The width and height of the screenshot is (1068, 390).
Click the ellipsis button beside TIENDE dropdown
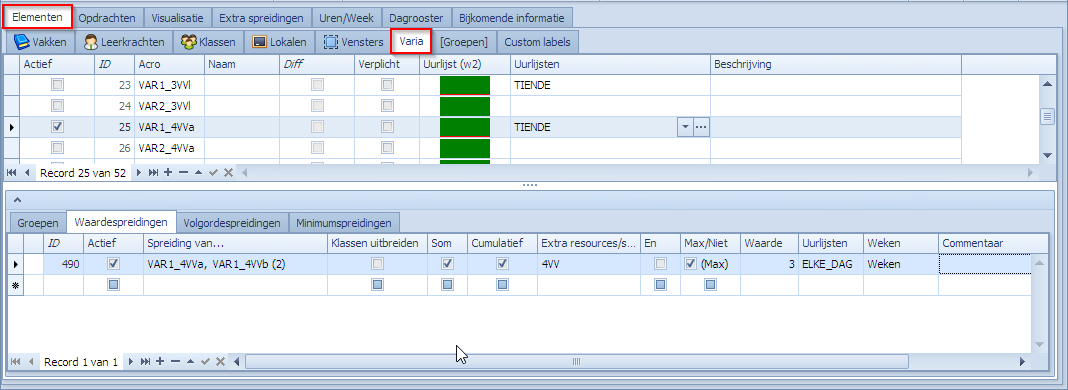click(x=702, y=127)
